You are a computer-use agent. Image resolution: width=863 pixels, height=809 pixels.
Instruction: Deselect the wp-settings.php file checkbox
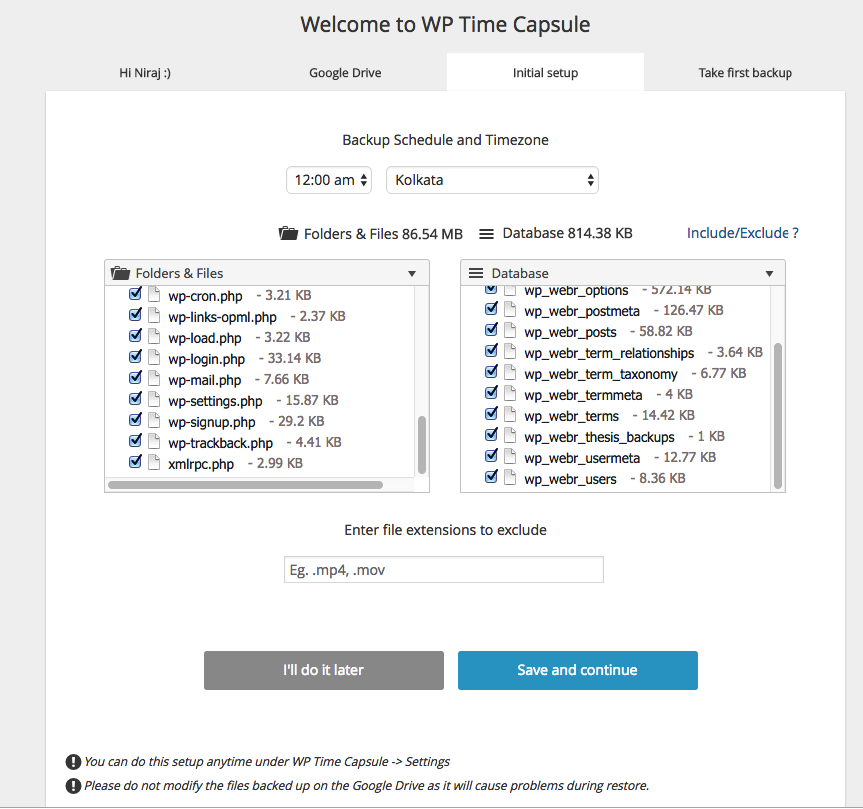pyautogui.click(x=135, y=398)
